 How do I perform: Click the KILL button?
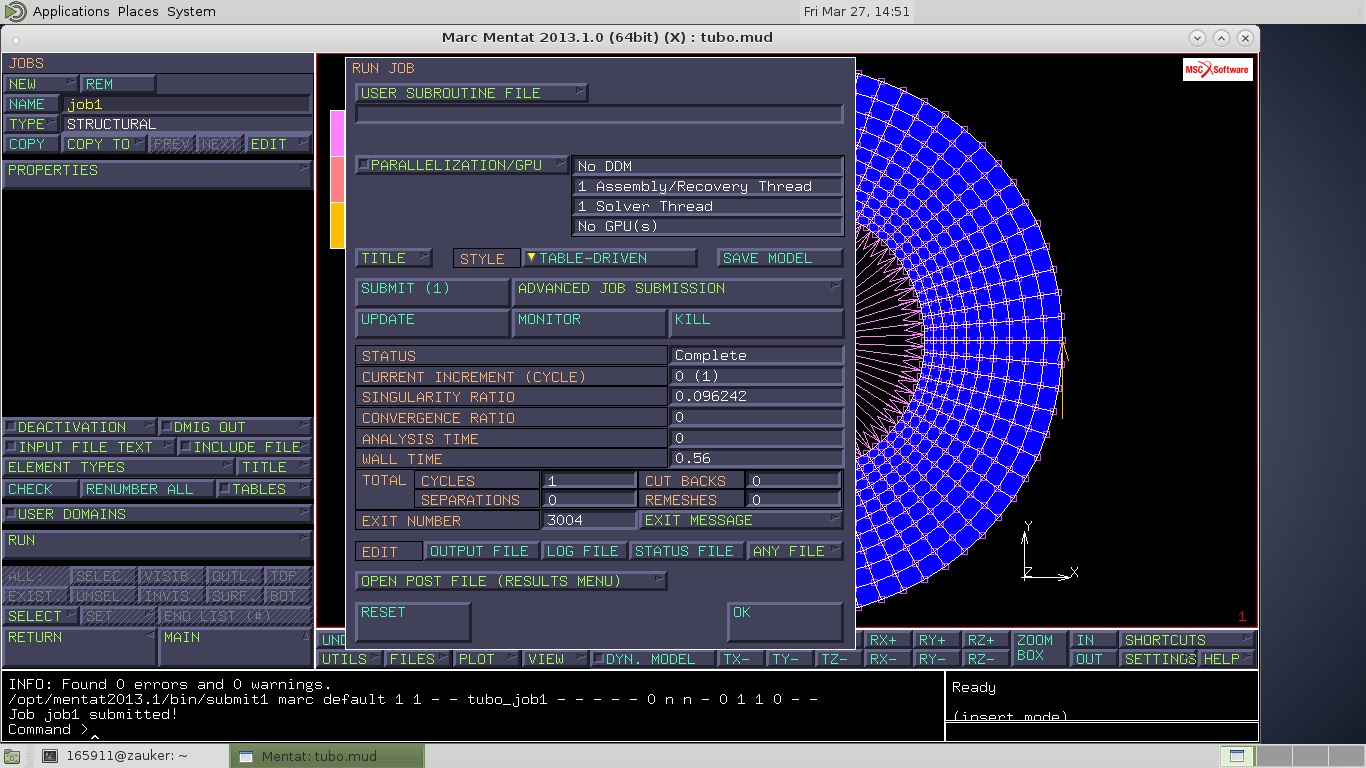756,323
